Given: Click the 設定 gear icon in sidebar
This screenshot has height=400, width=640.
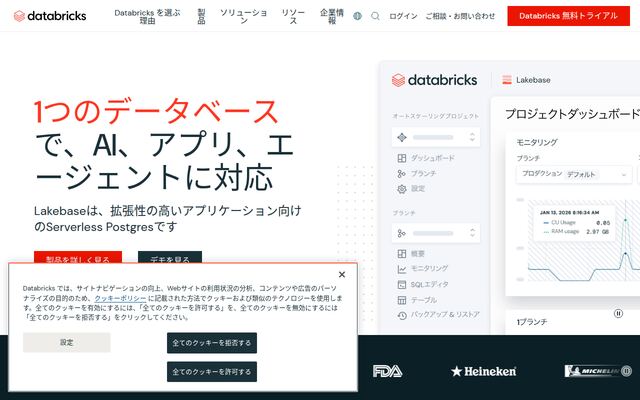Looking at the screenshot, I should [x=402, y=189].
